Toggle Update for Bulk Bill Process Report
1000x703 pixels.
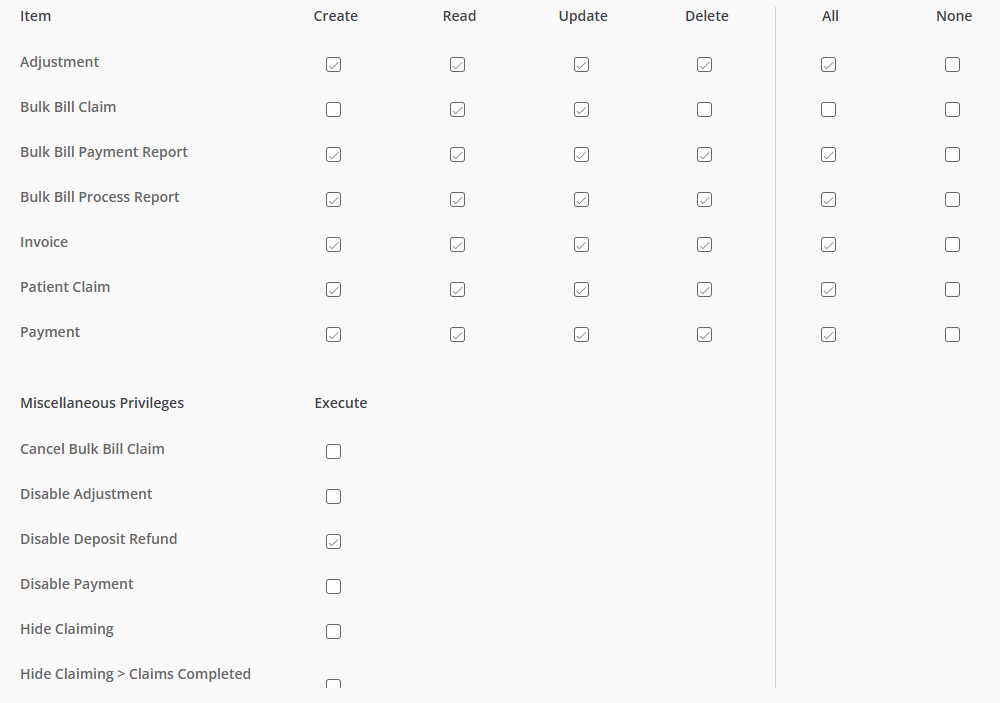[581, 200]
